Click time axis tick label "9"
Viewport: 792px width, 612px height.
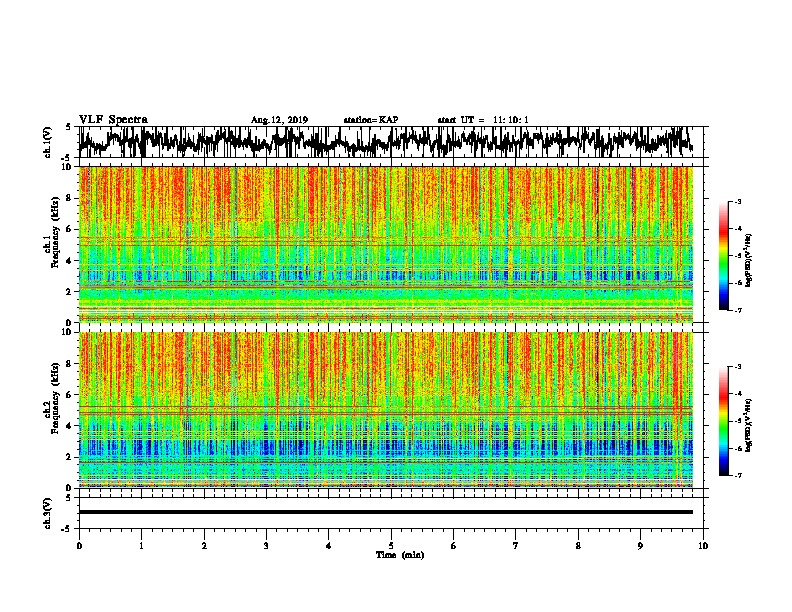(x=640, y=546)
